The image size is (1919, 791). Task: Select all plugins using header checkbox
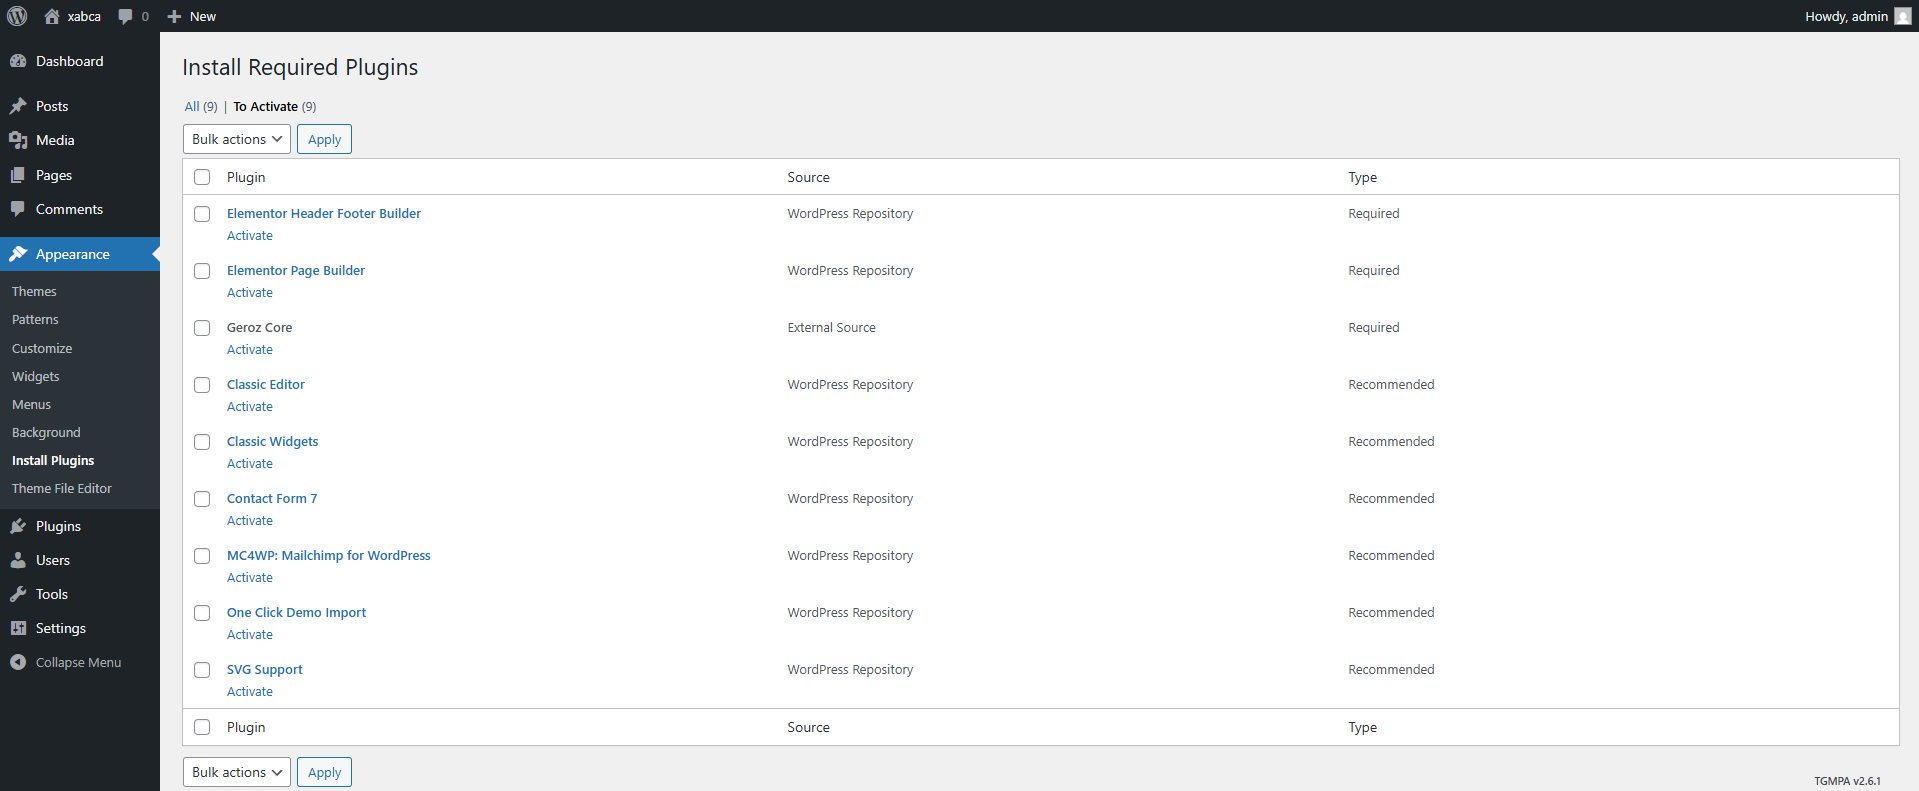coord(202,177)
